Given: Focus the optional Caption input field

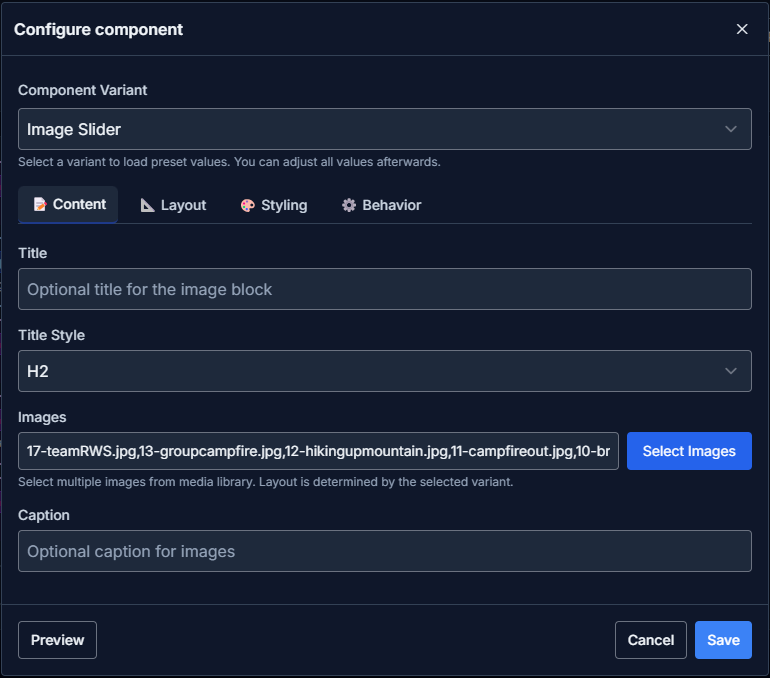Looking at the screenshot, I should coord(384,551).
